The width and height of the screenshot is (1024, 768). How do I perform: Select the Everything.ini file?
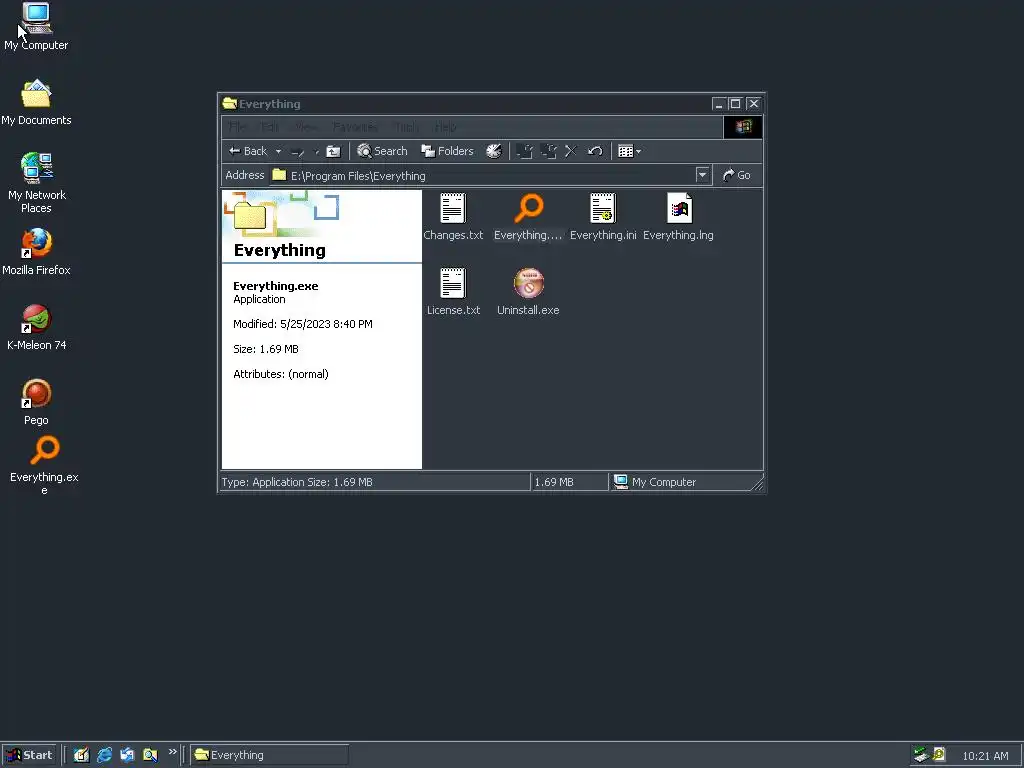pyautogui.click(x=603, y=217)
